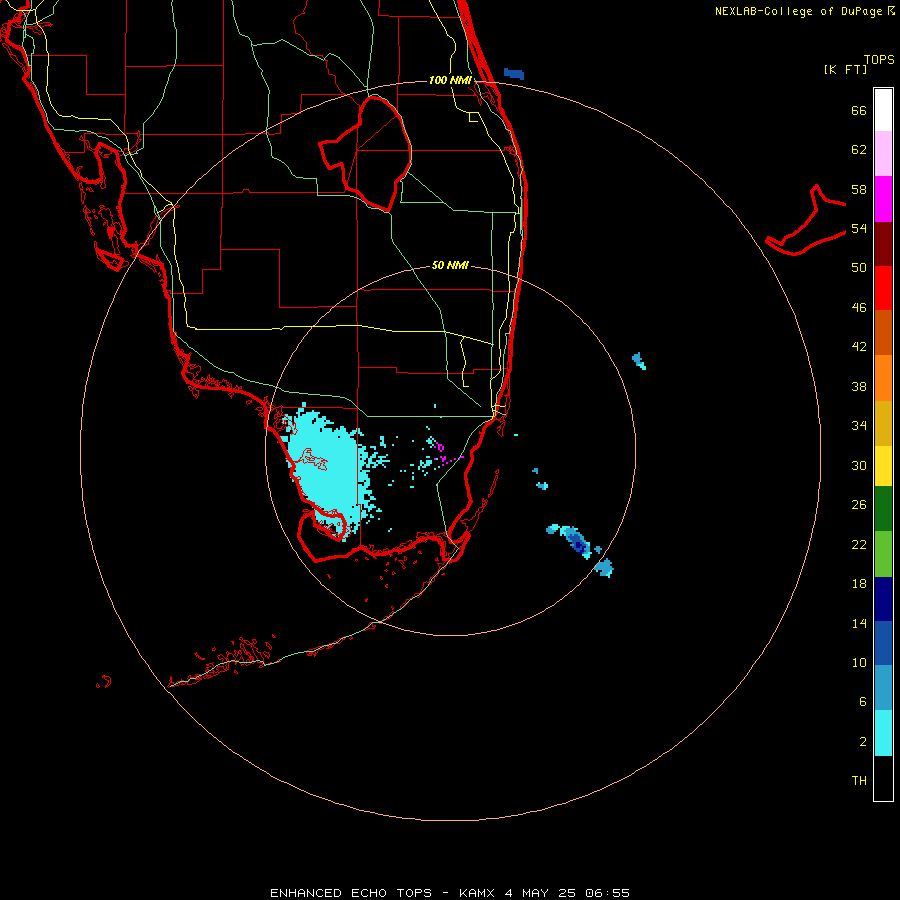Click the light blue legend swatch
The width and height of the screenshot is (900, 900).
pos(883,688)
